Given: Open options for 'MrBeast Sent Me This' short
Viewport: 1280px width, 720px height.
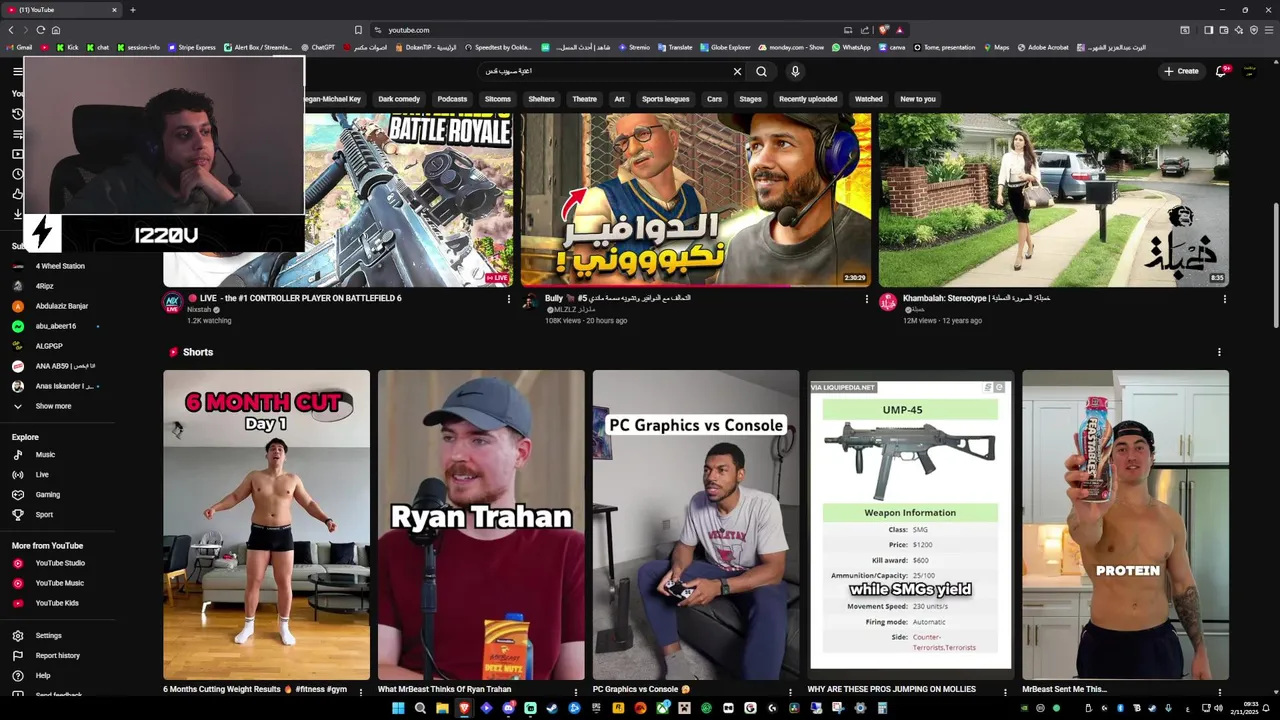Looking at the screenshot, I should coord(1219,691).
